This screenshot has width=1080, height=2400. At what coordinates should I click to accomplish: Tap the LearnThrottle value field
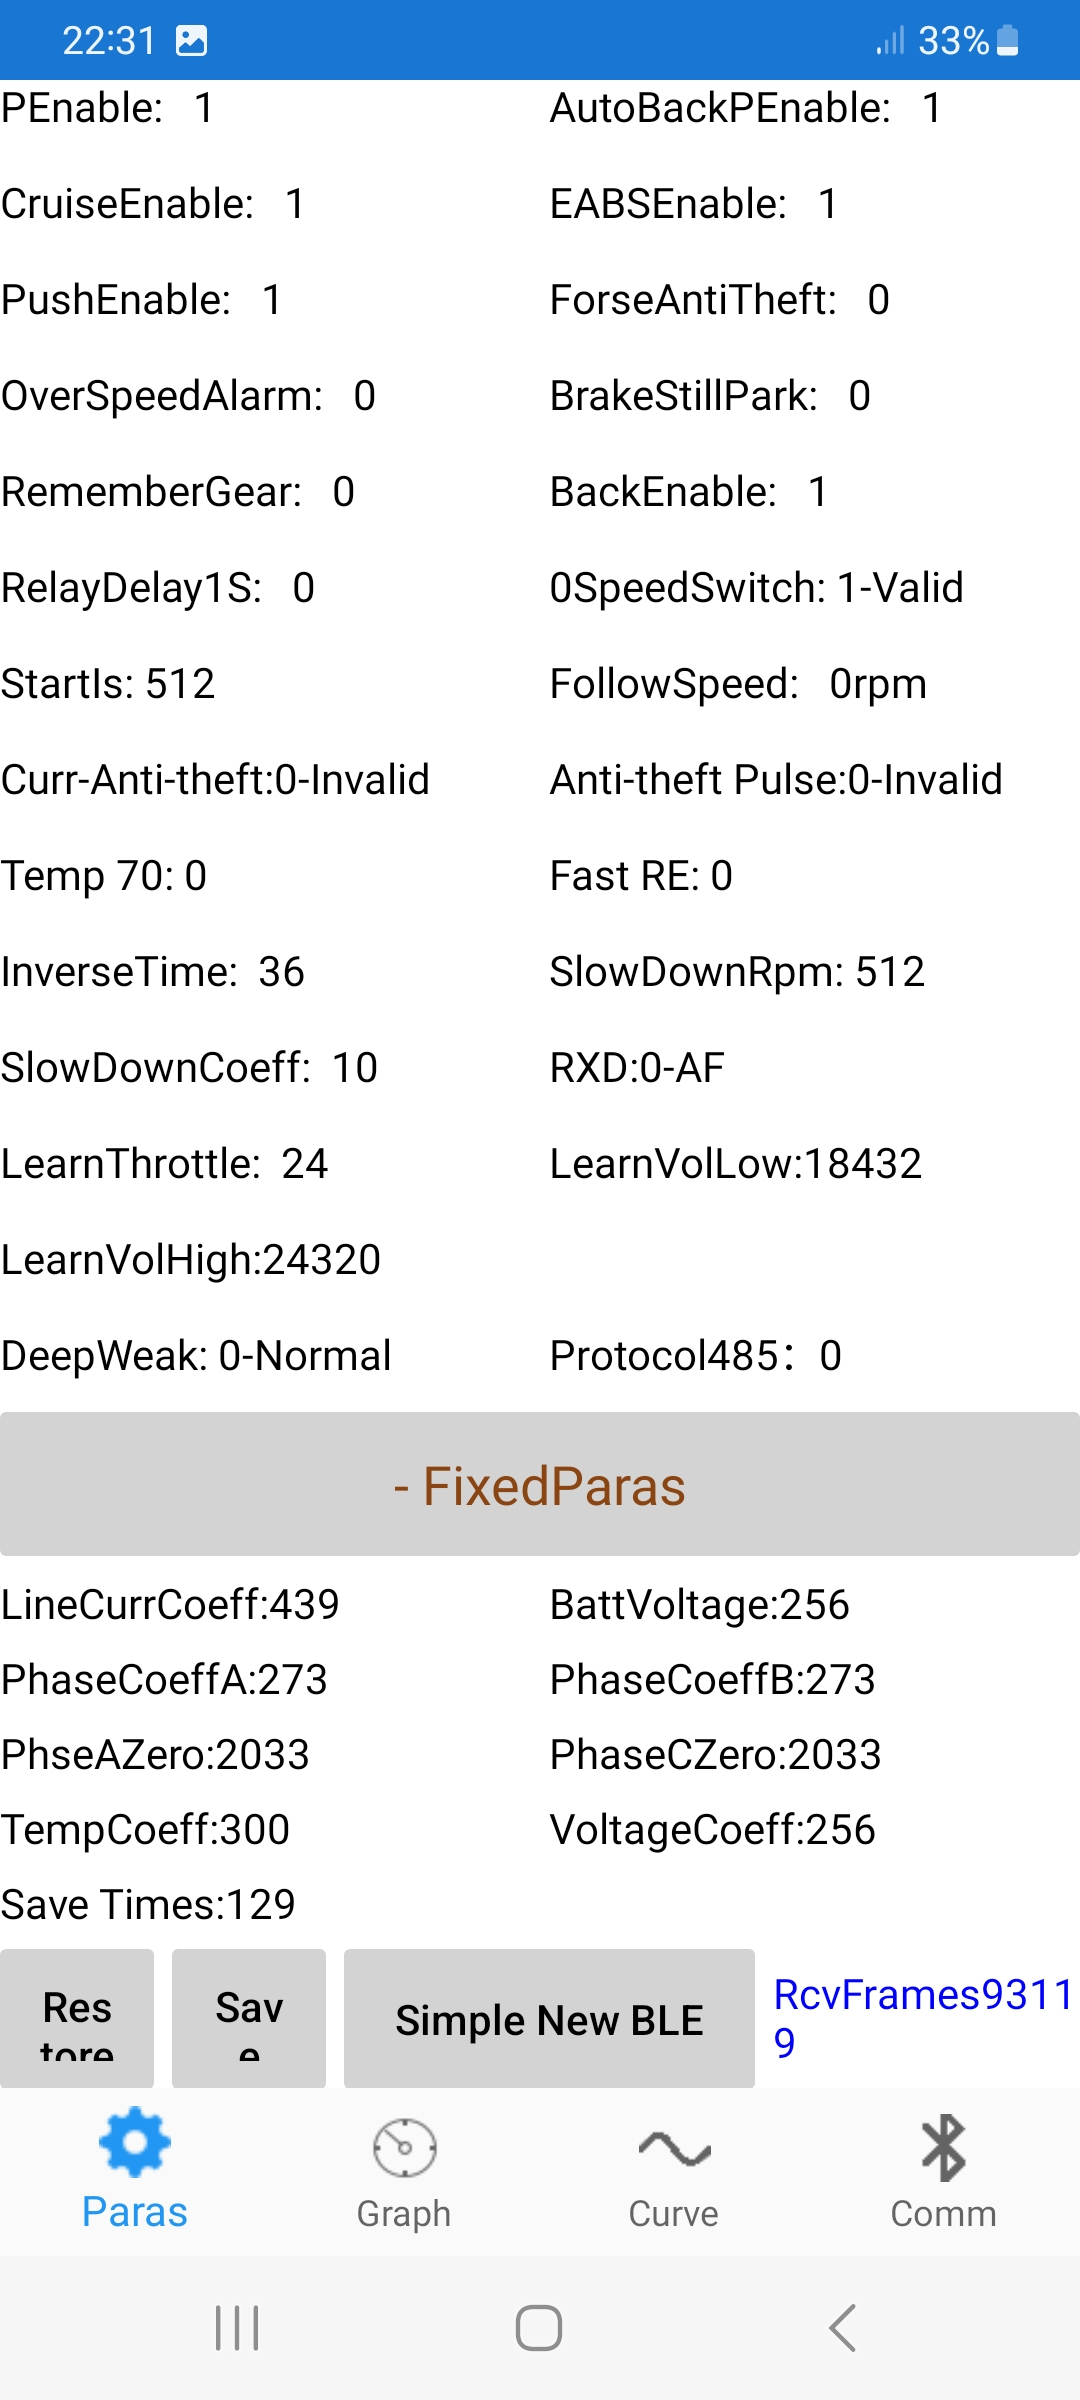[x=304, y=1164]
